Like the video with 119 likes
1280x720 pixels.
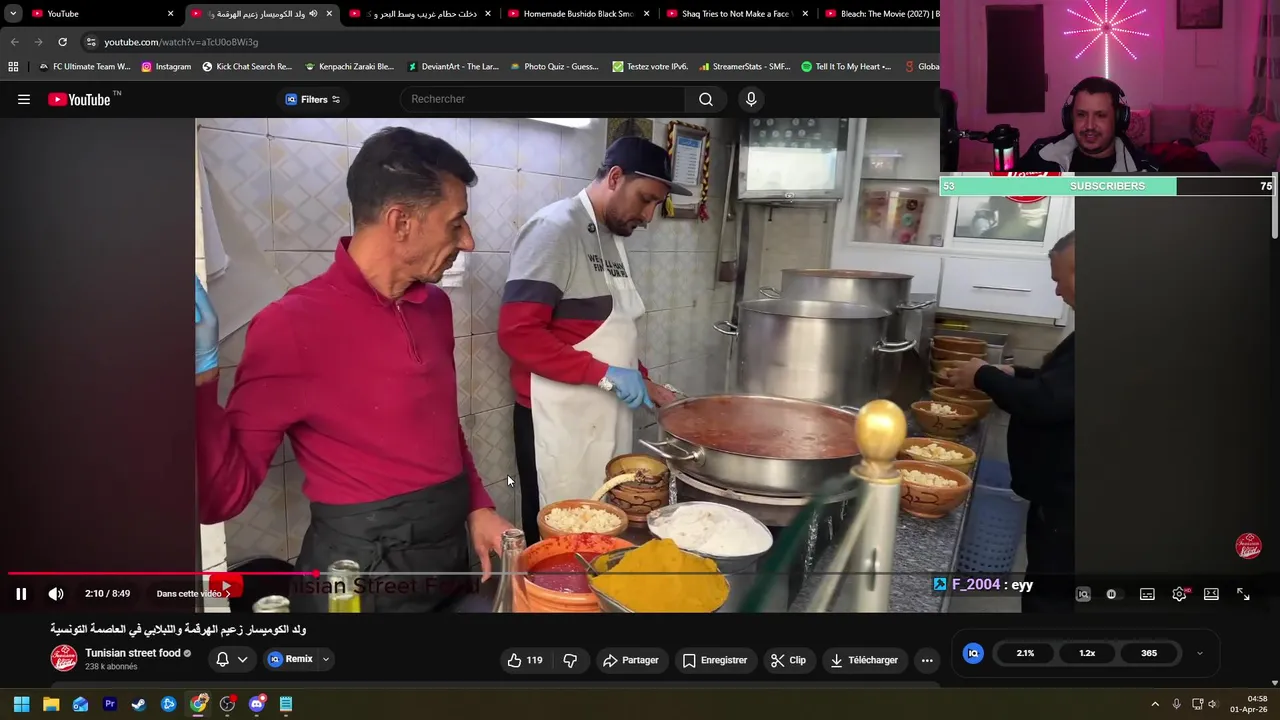525,660
